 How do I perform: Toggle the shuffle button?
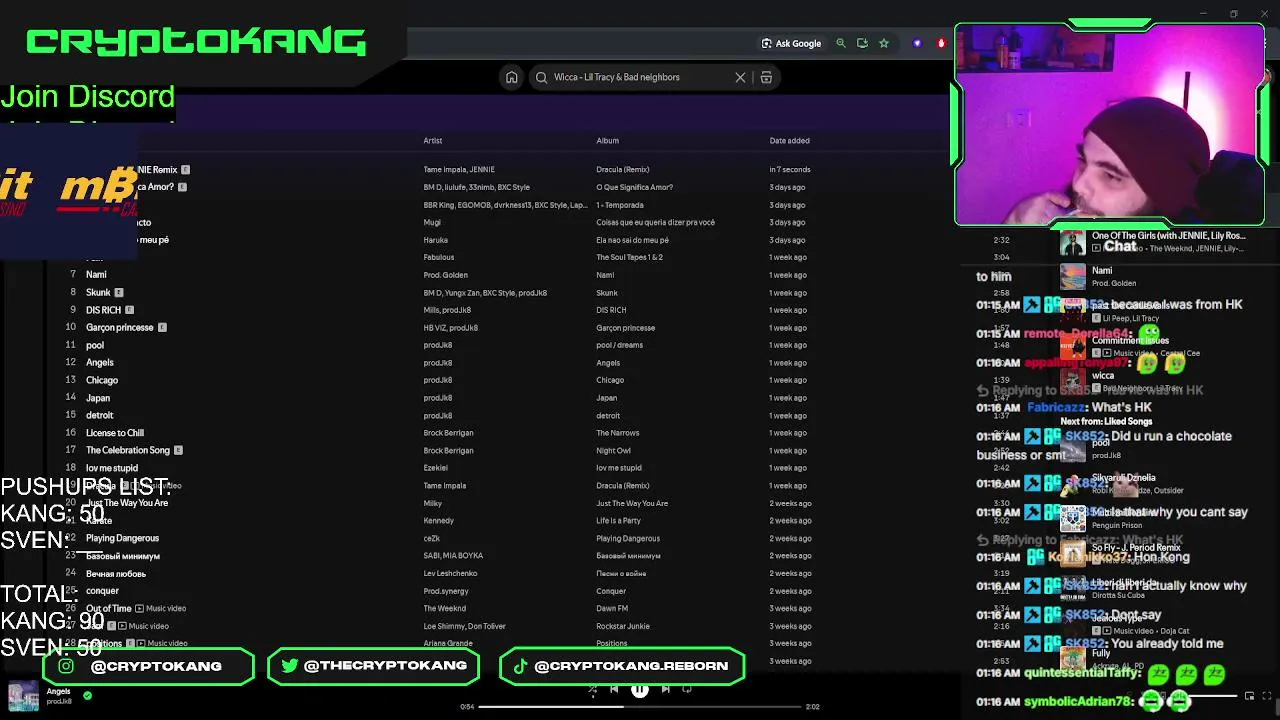click(x=592, y=688)
